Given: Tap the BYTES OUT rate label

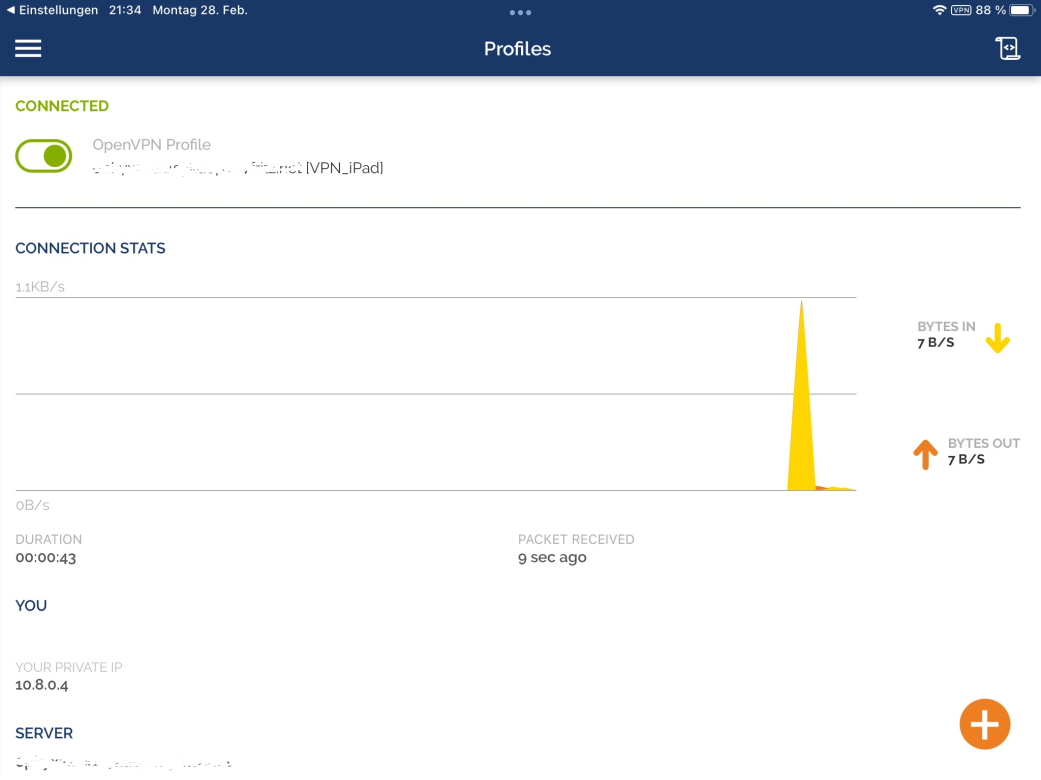Looking at the screenshot, I should [x=982, y=451].
